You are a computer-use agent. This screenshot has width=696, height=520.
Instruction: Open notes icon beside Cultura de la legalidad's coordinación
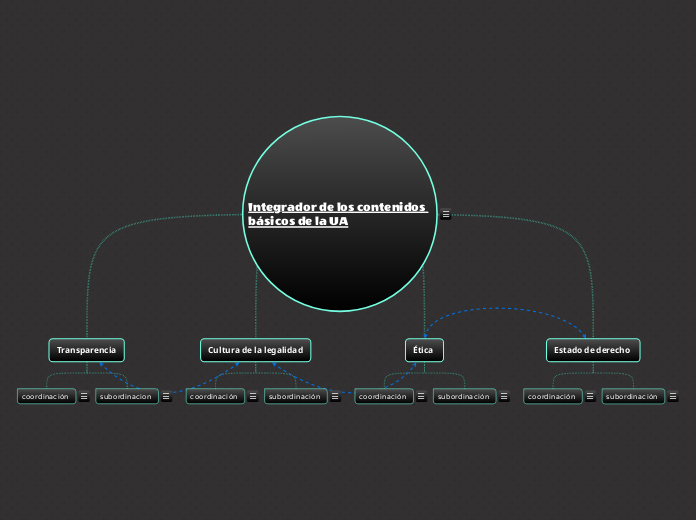coord(253,396)
